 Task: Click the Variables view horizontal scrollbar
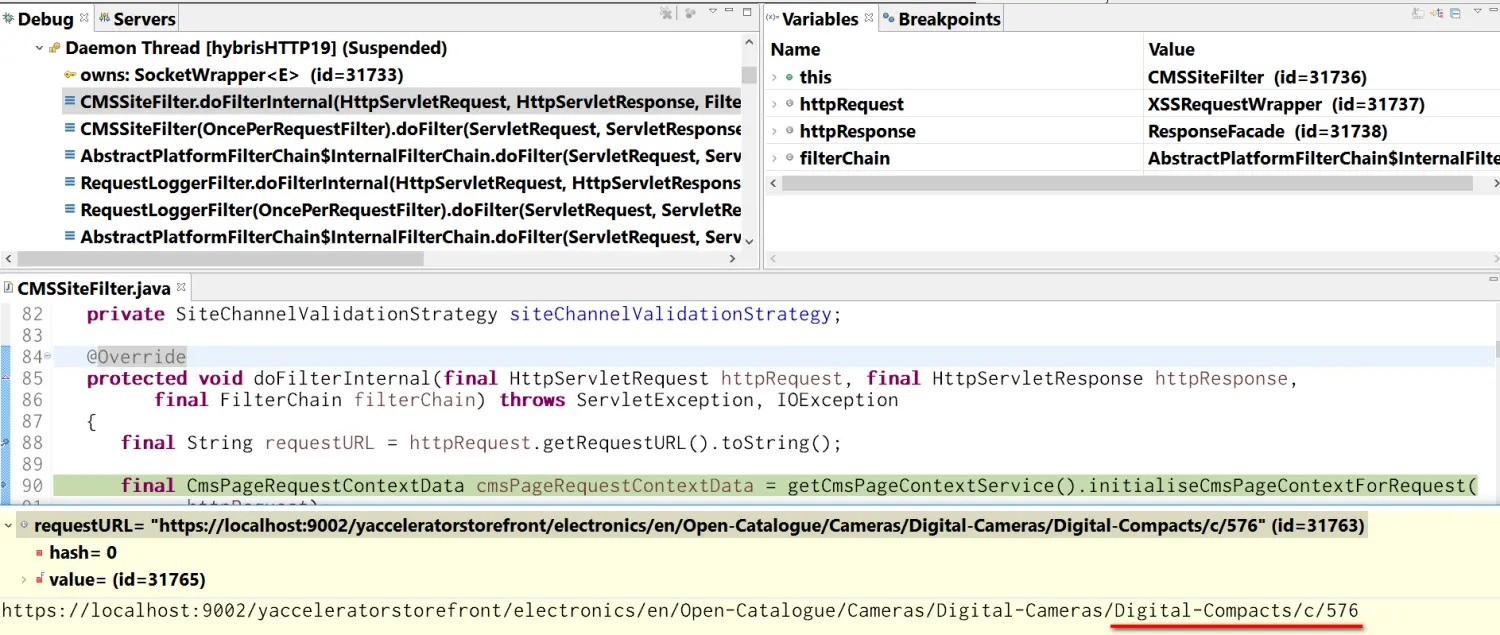[x=1128, y=184]
